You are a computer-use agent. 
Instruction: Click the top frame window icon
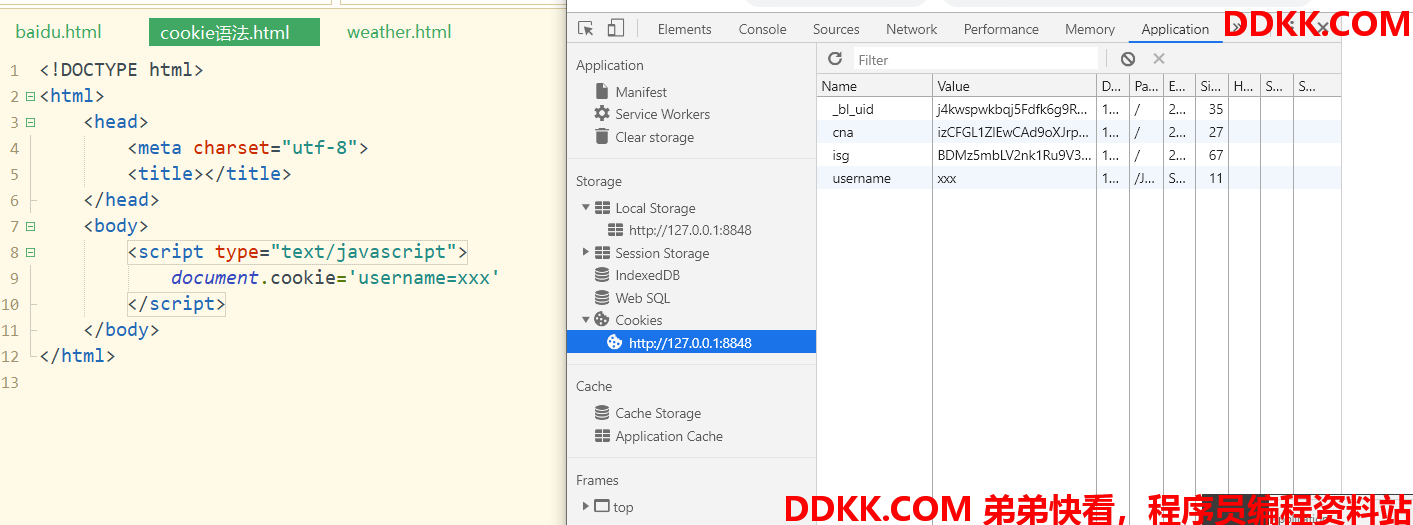pos(602,507)
